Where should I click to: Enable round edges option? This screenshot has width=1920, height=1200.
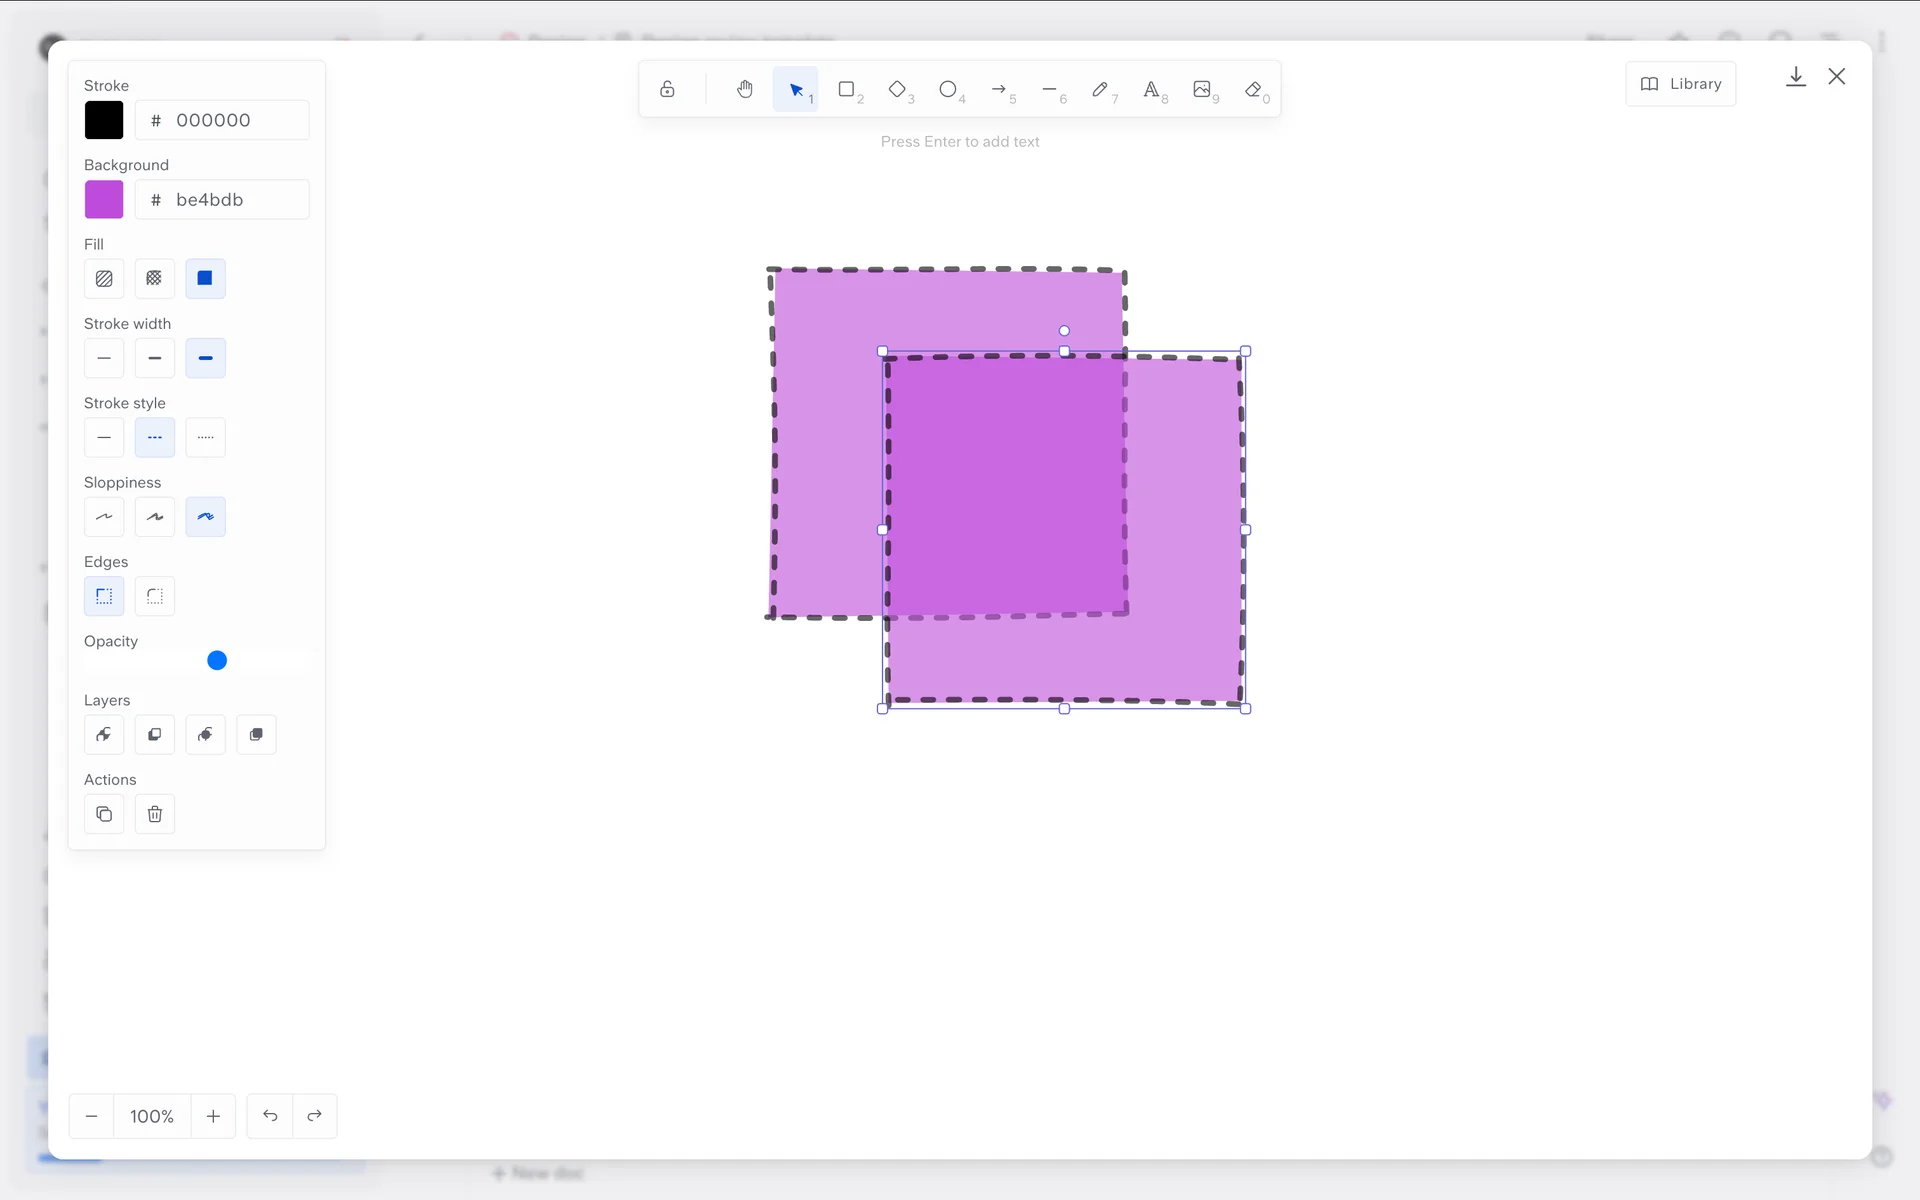pos(155,597)
